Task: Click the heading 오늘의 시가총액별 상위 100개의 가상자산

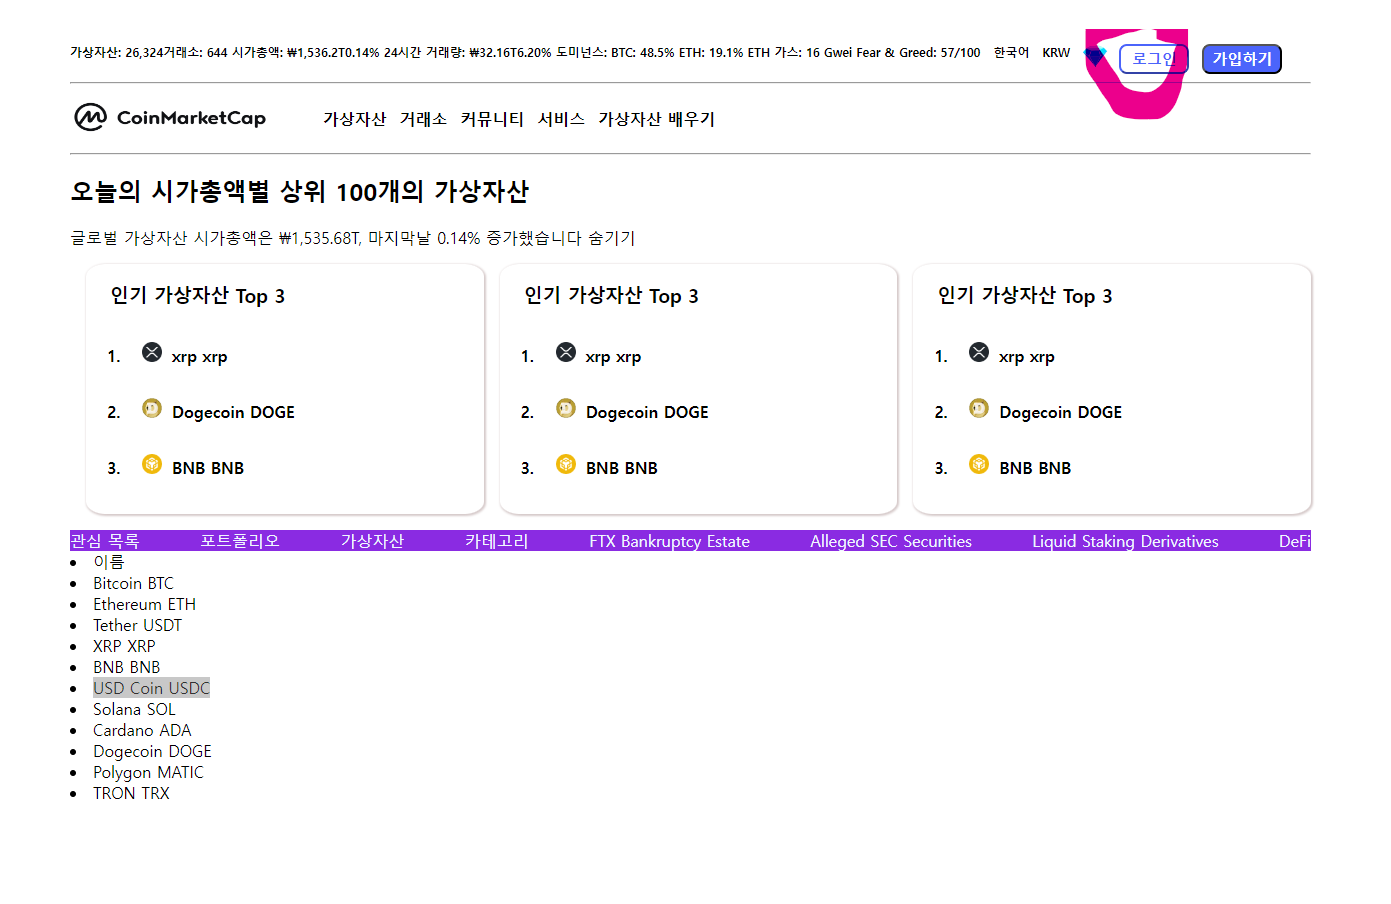Action: 300,192
